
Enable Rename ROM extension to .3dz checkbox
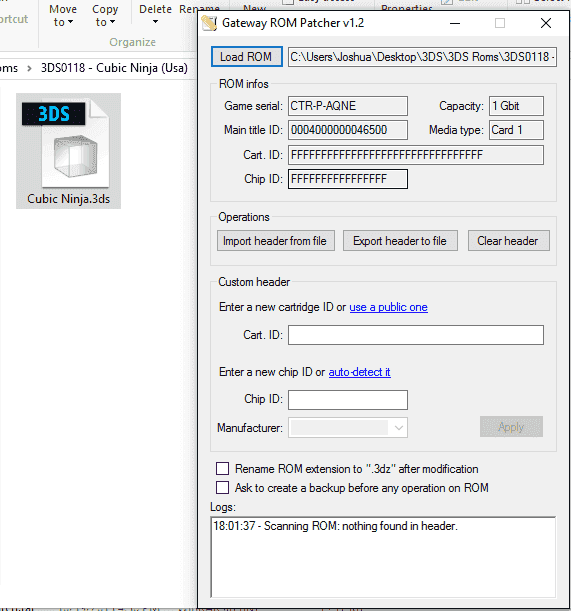click(223, 468)
